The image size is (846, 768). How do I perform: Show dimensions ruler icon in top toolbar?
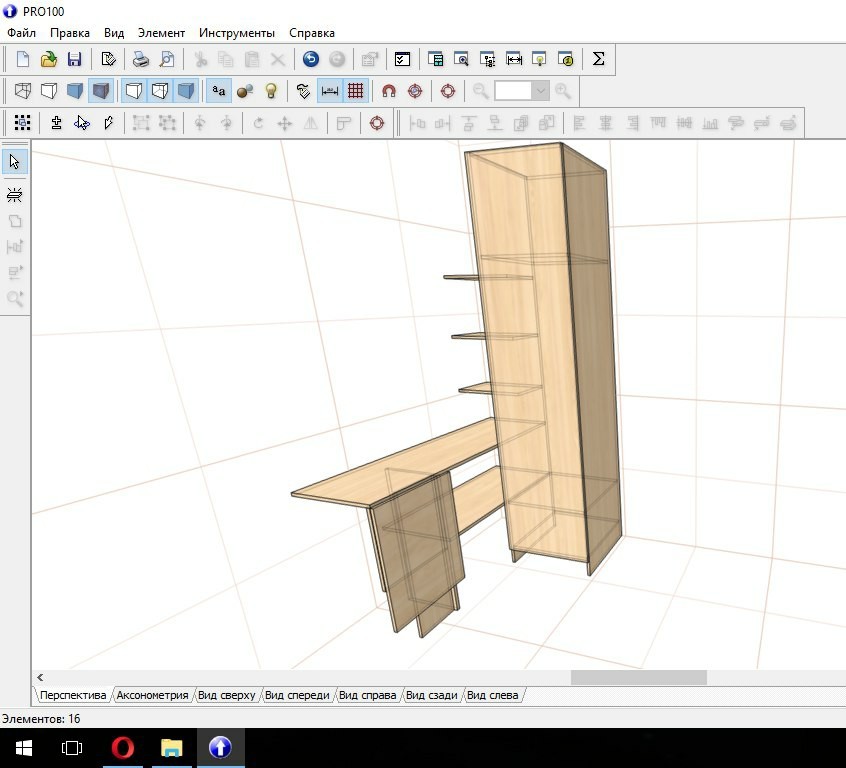[x=514, y=59]
